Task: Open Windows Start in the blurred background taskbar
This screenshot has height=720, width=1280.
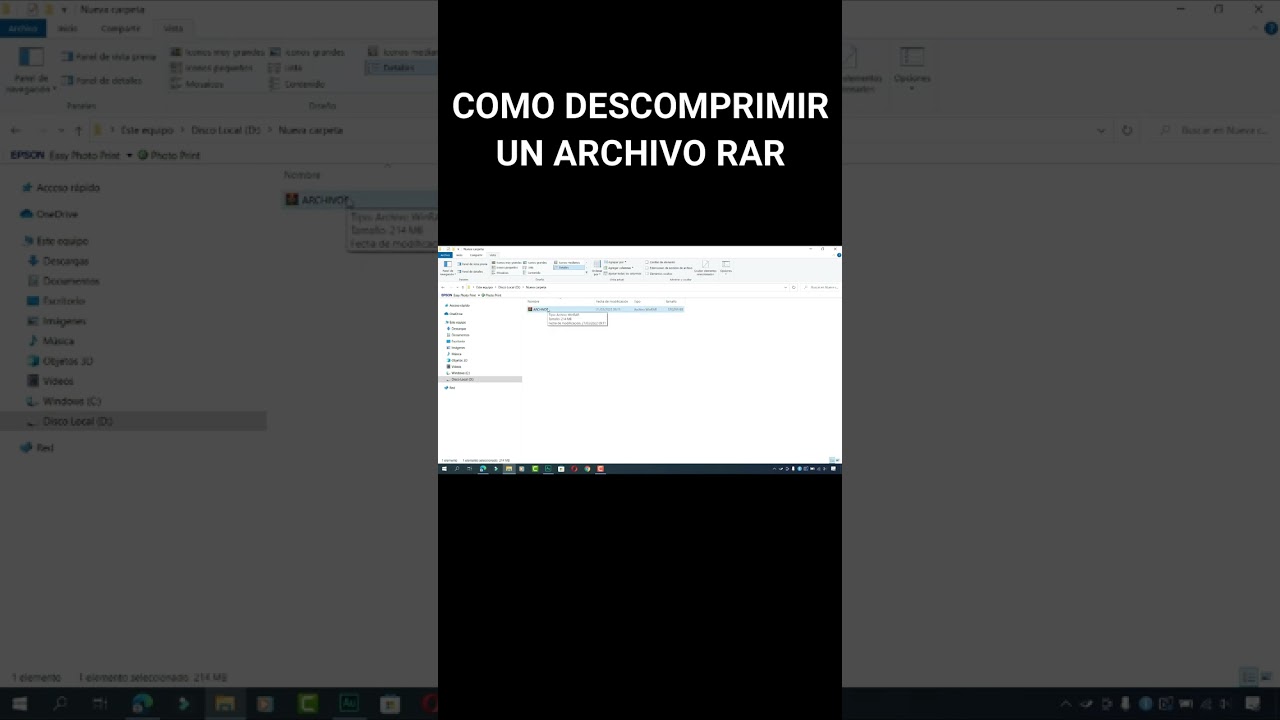Action: pyautogui.click(x=18, y=704)
